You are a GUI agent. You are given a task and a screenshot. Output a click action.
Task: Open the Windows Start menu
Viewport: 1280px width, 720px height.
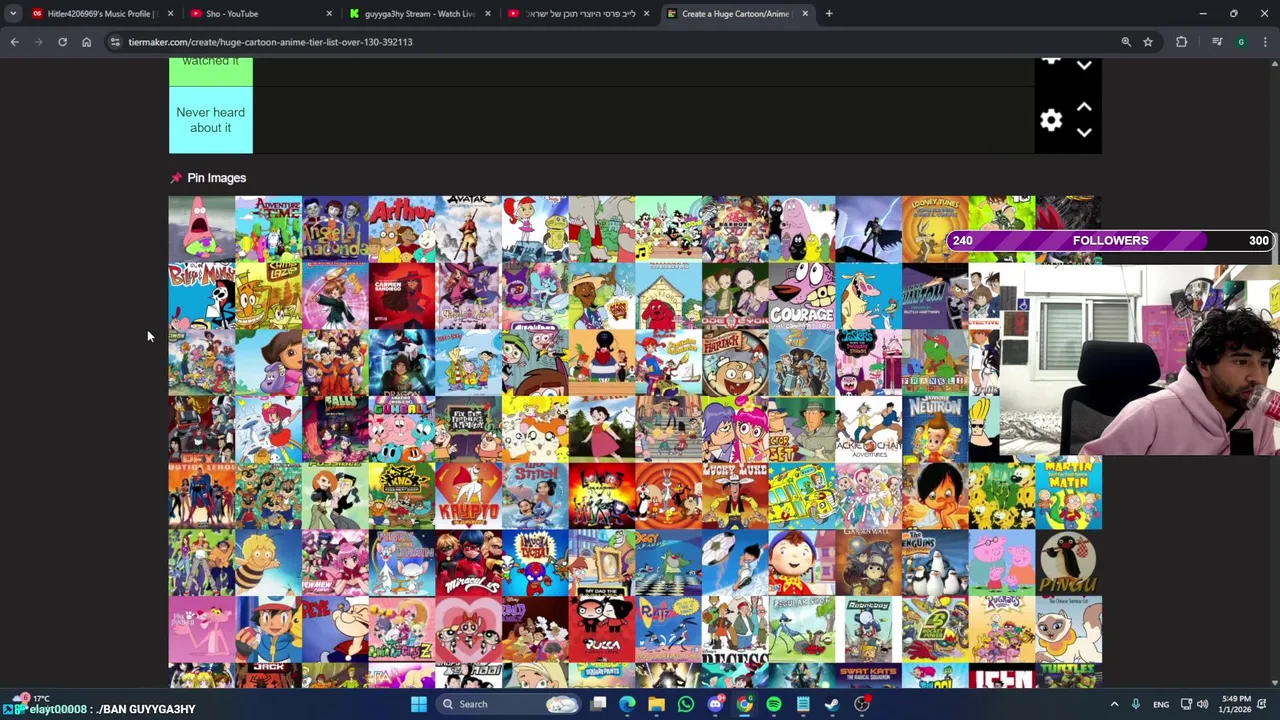pos(419,704)
